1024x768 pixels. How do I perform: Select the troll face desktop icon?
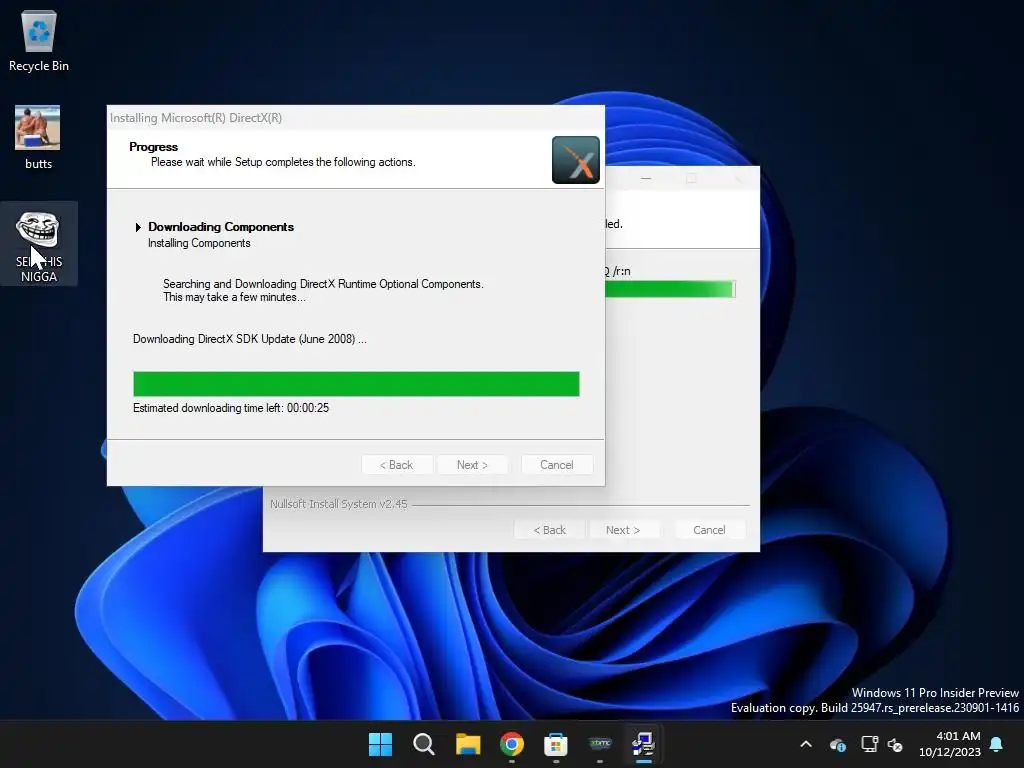click(x=39, y=245)
